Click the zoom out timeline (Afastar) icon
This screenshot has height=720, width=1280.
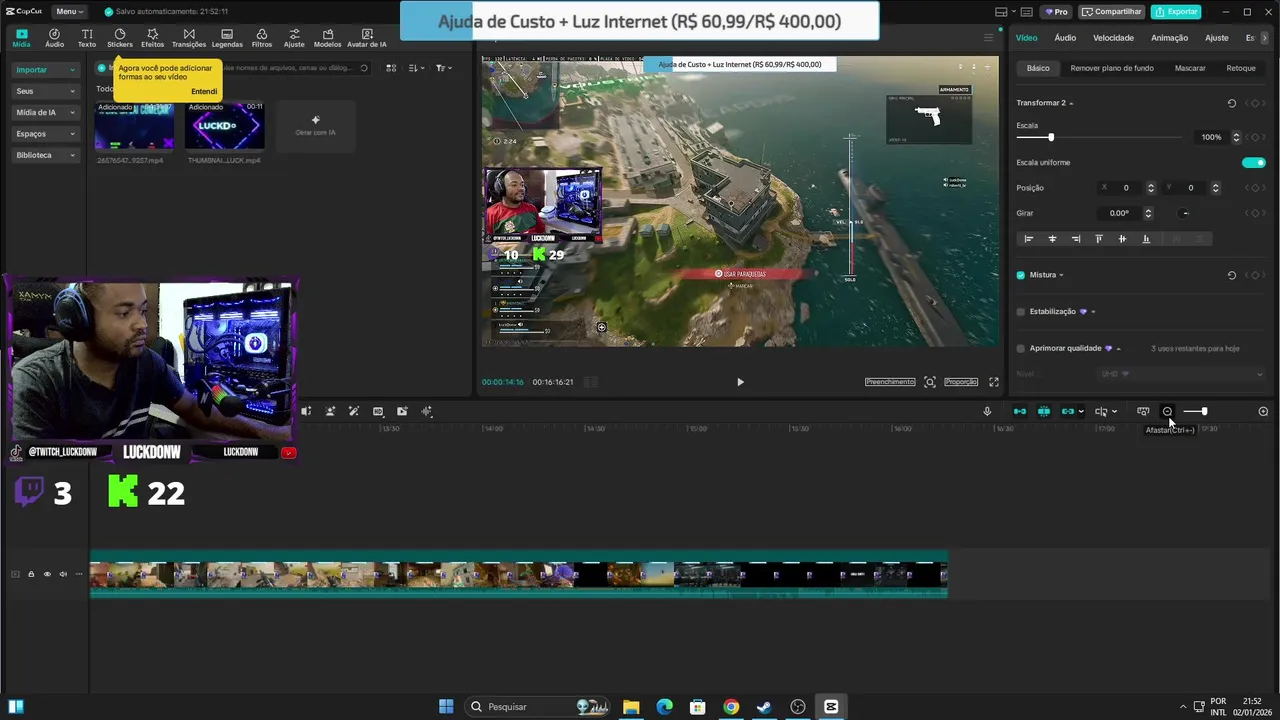(x=1167, y=411)
